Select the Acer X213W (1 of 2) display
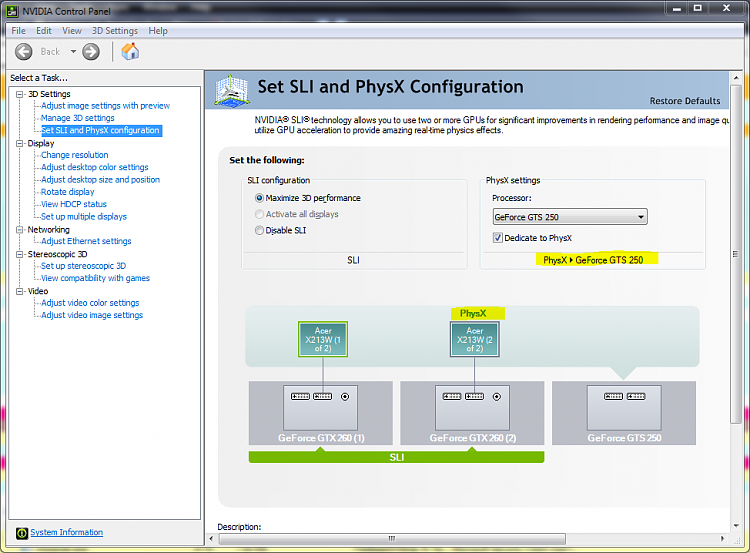The height and width of the screenshot is (553, 750). (323, 339)
